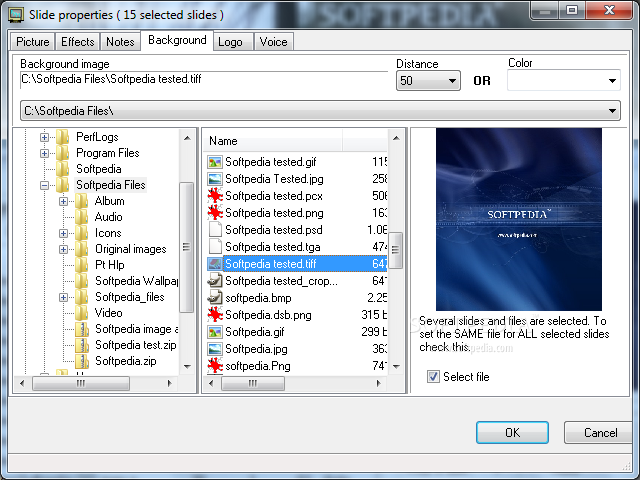
Task: Collapse the Softpedia Files folder node
Action: [44, 185]
